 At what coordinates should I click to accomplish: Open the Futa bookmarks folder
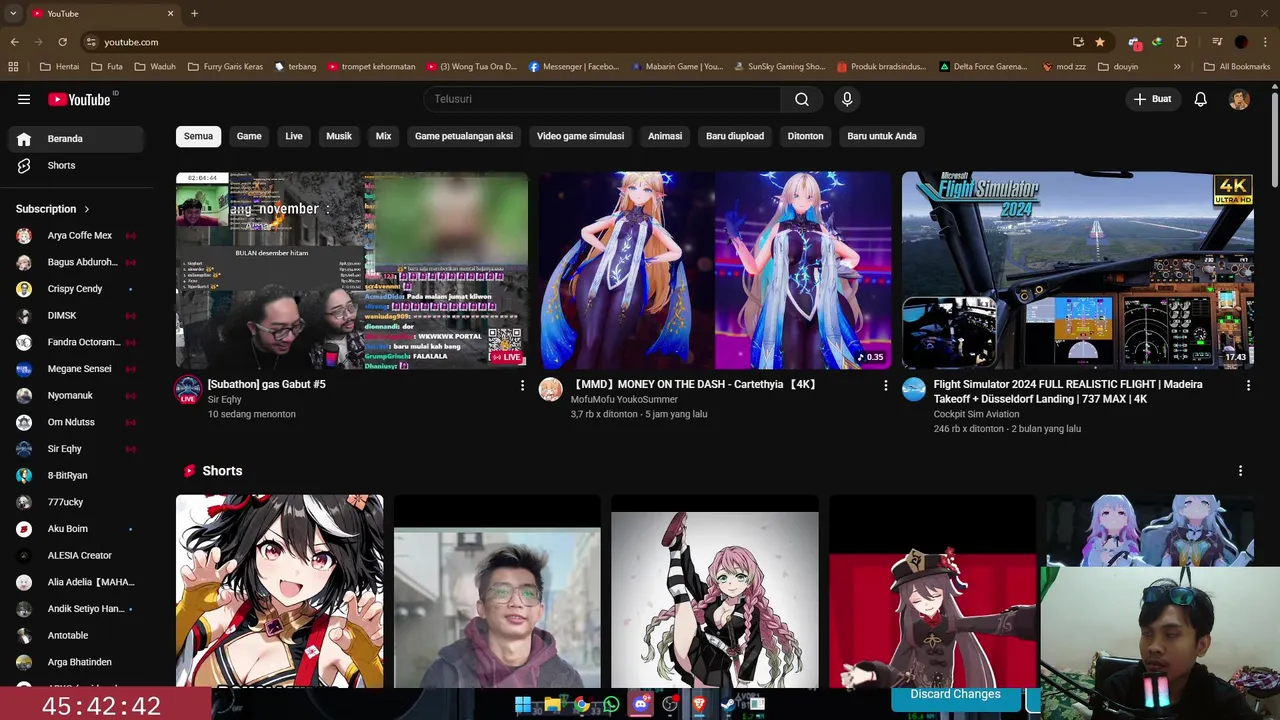pos(106,67)
